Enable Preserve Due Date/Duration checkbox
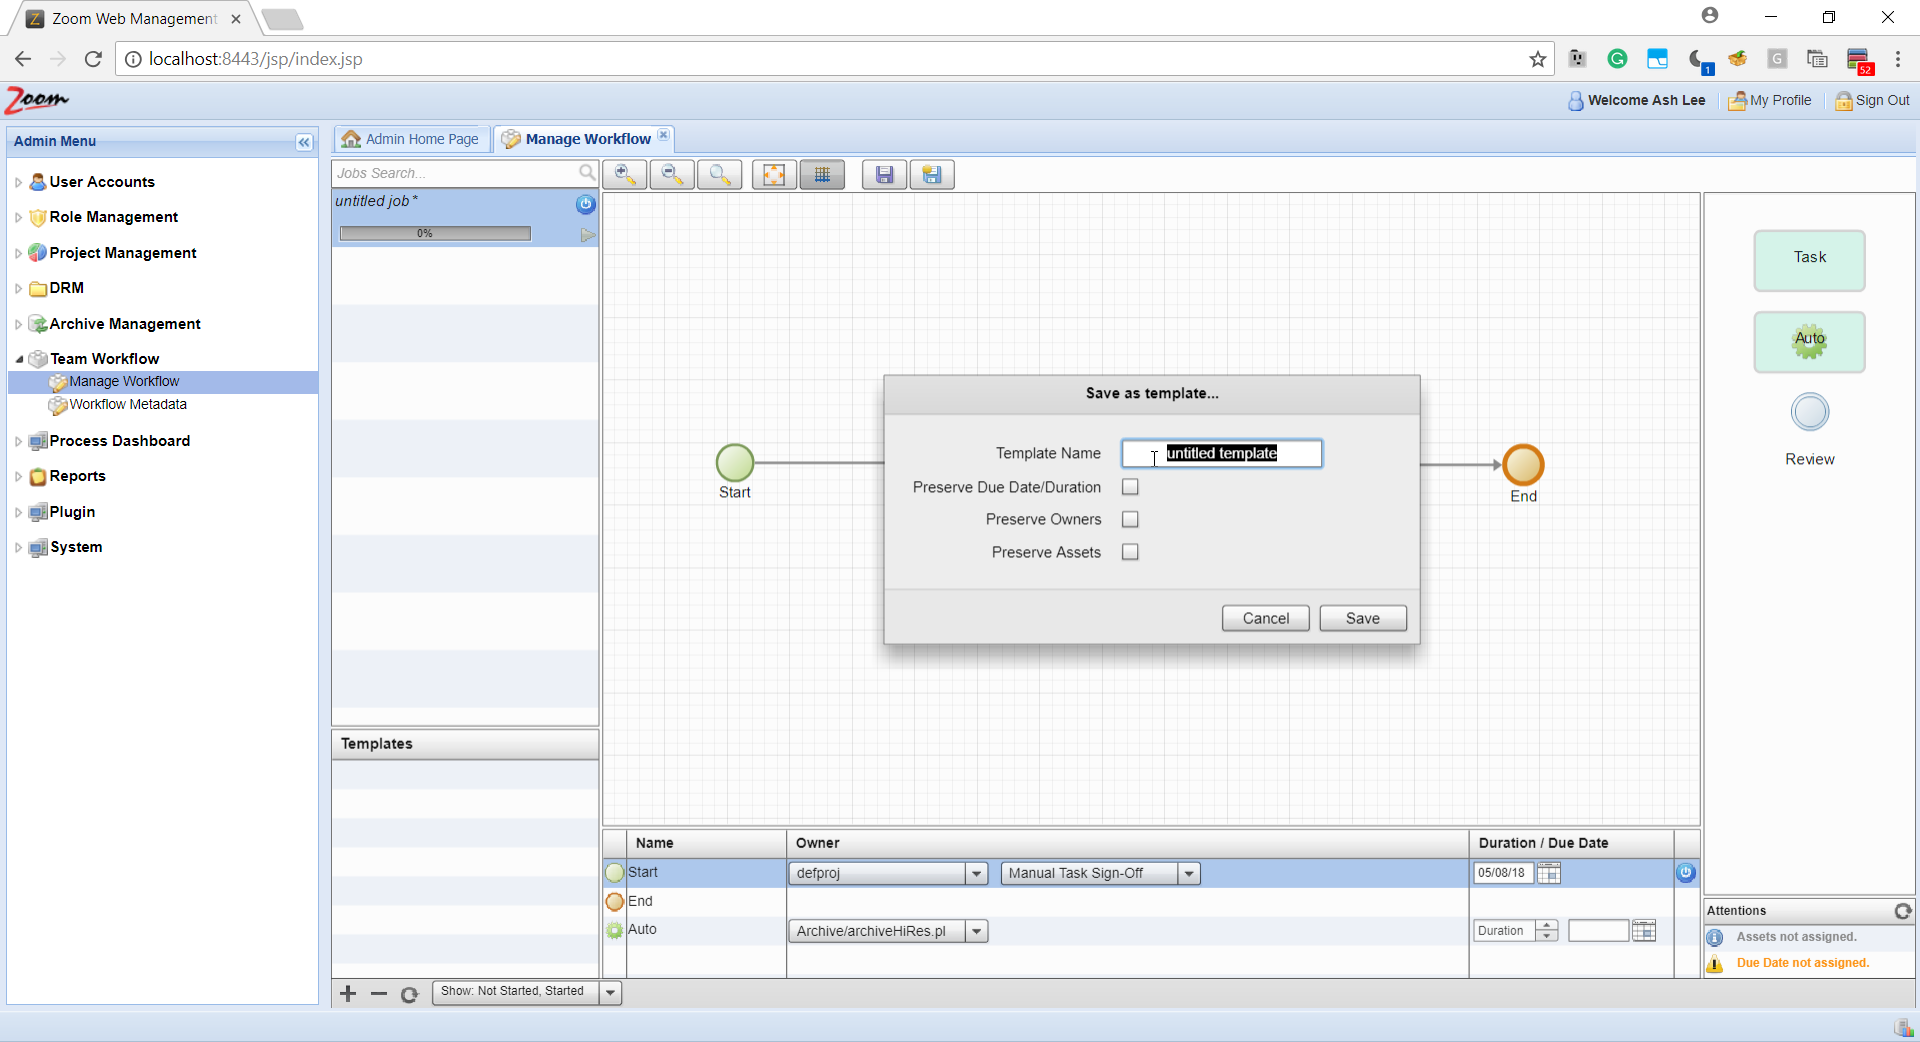Viewport: 1920px width, 1042px height. 1130,487
